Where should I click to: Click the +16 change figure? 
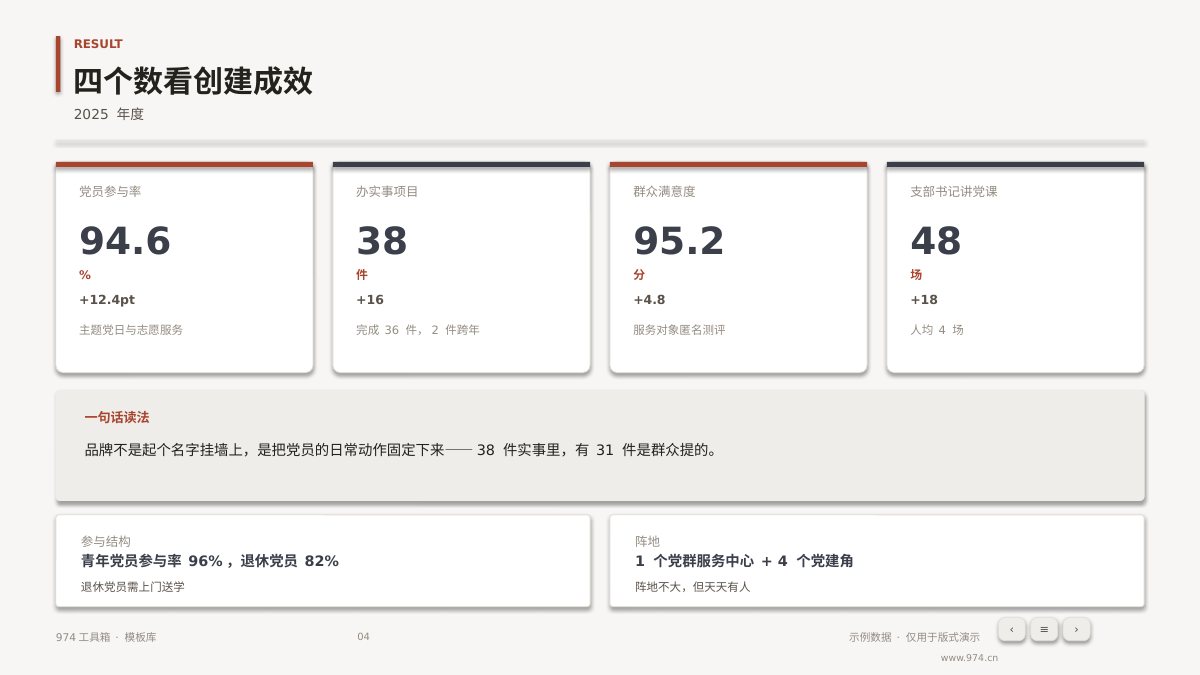pos(370,300)
